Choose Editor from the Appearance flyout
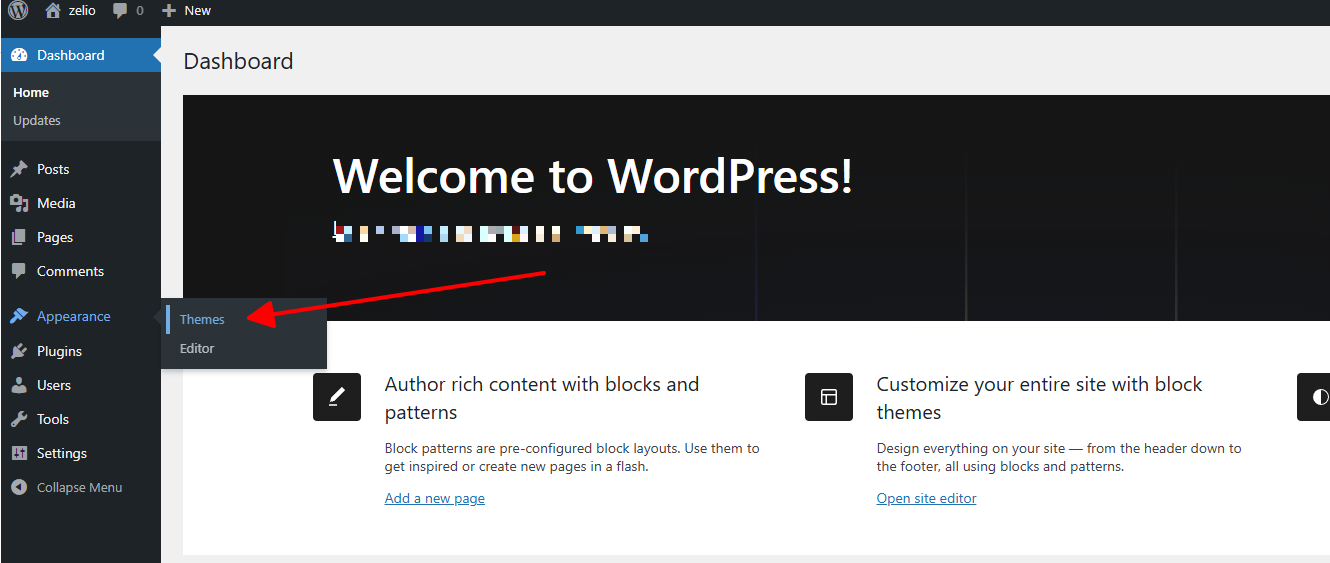Image resolution: width=1330 pixels, height=563 pixels. [x=197, y=348]
